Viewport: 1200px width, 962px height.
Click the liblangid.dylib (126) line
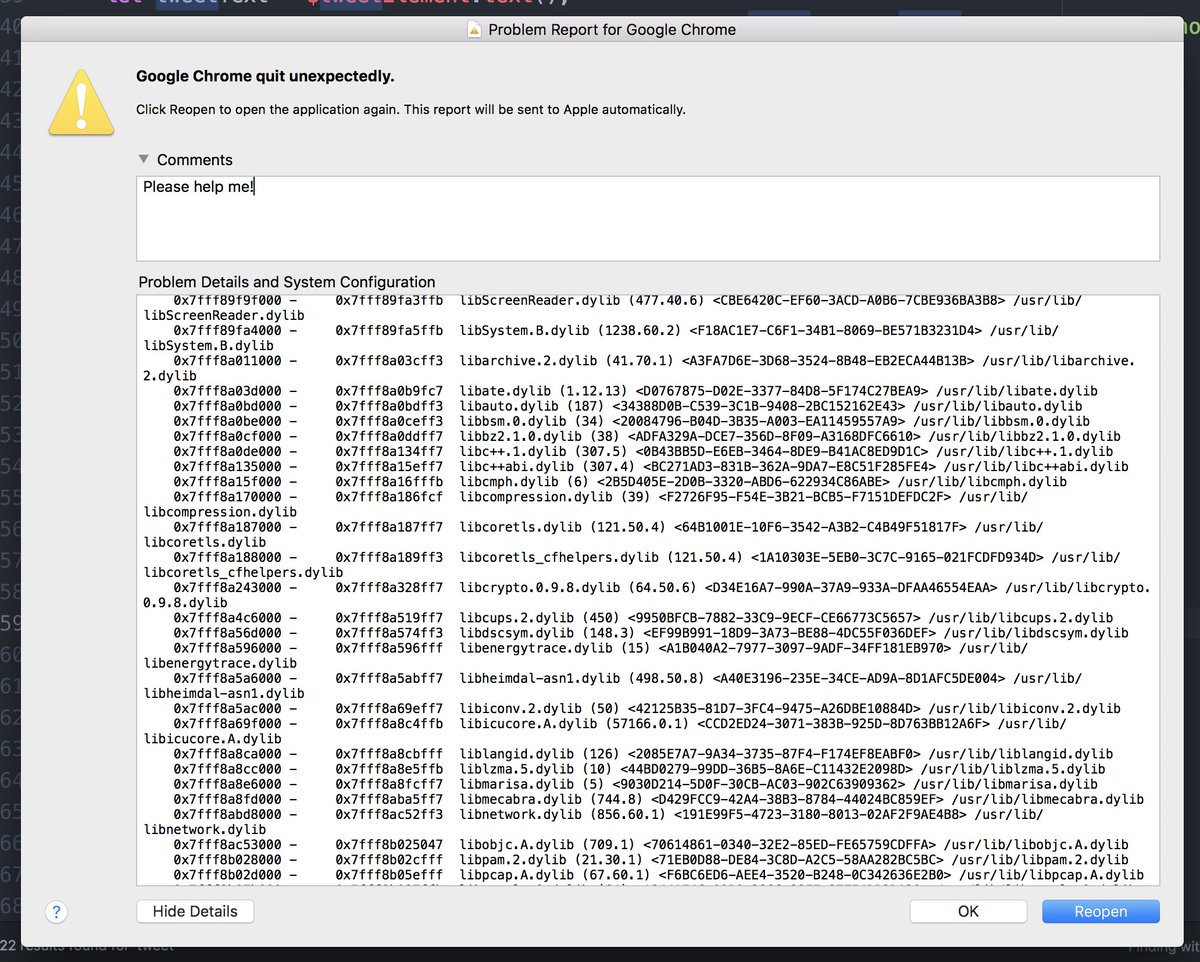[643, 754]
